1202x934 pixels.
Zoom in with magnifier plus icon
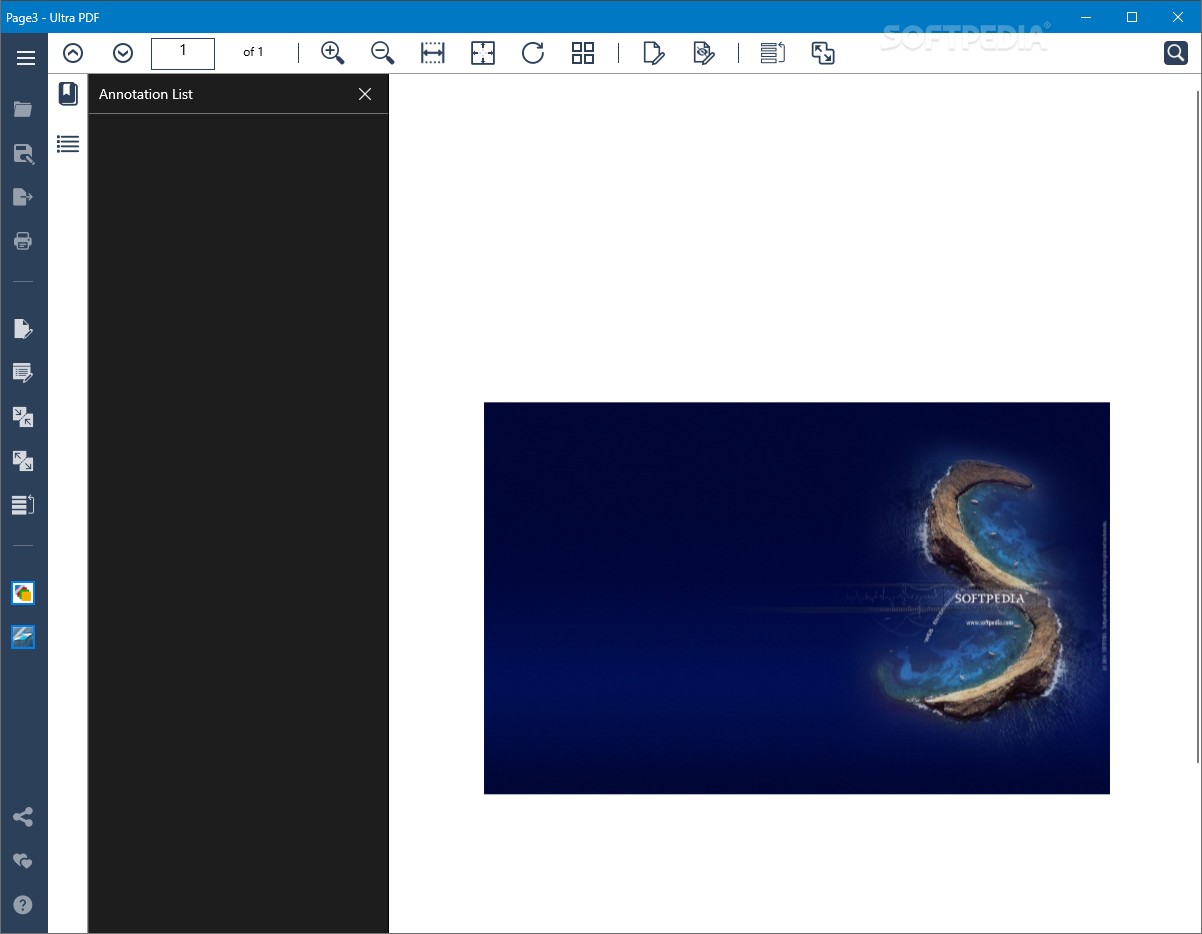pyautogui.click(x=333, y=53)
